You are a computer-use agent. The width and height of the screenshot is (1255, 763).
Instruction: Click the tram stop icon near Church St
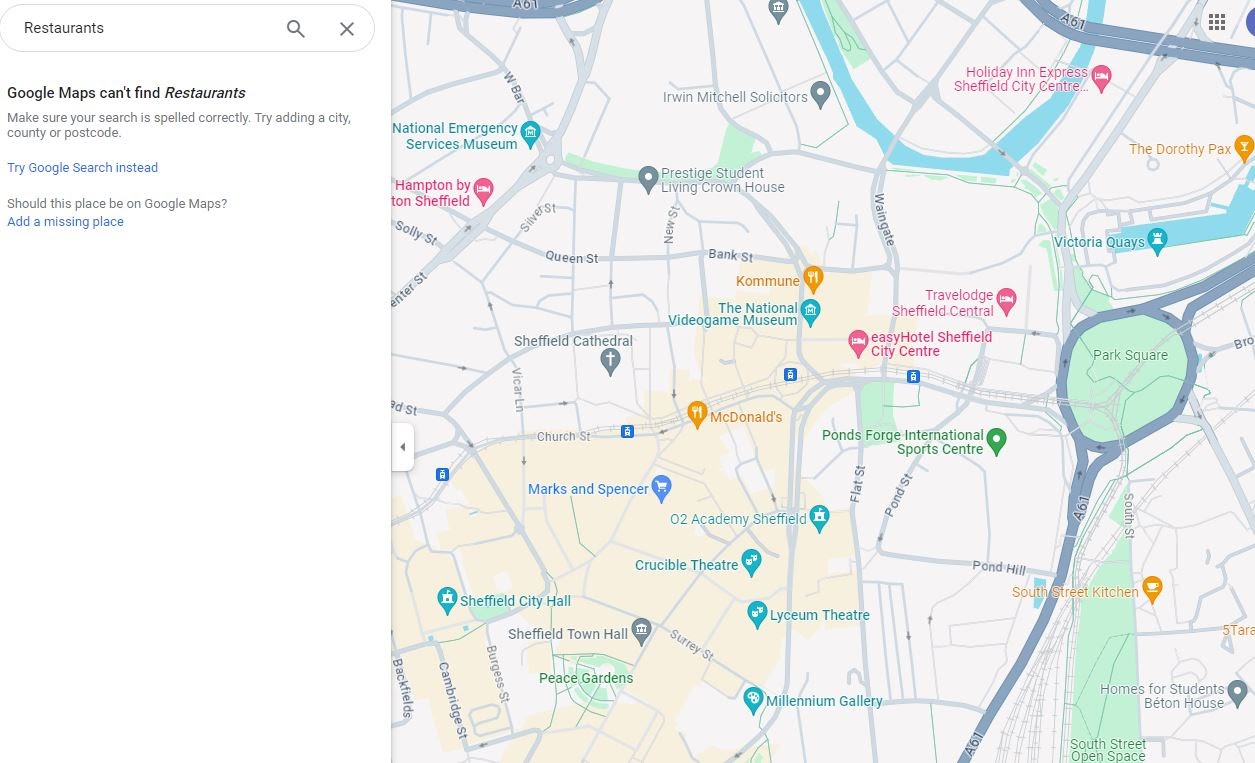click(x=627, y=432)
